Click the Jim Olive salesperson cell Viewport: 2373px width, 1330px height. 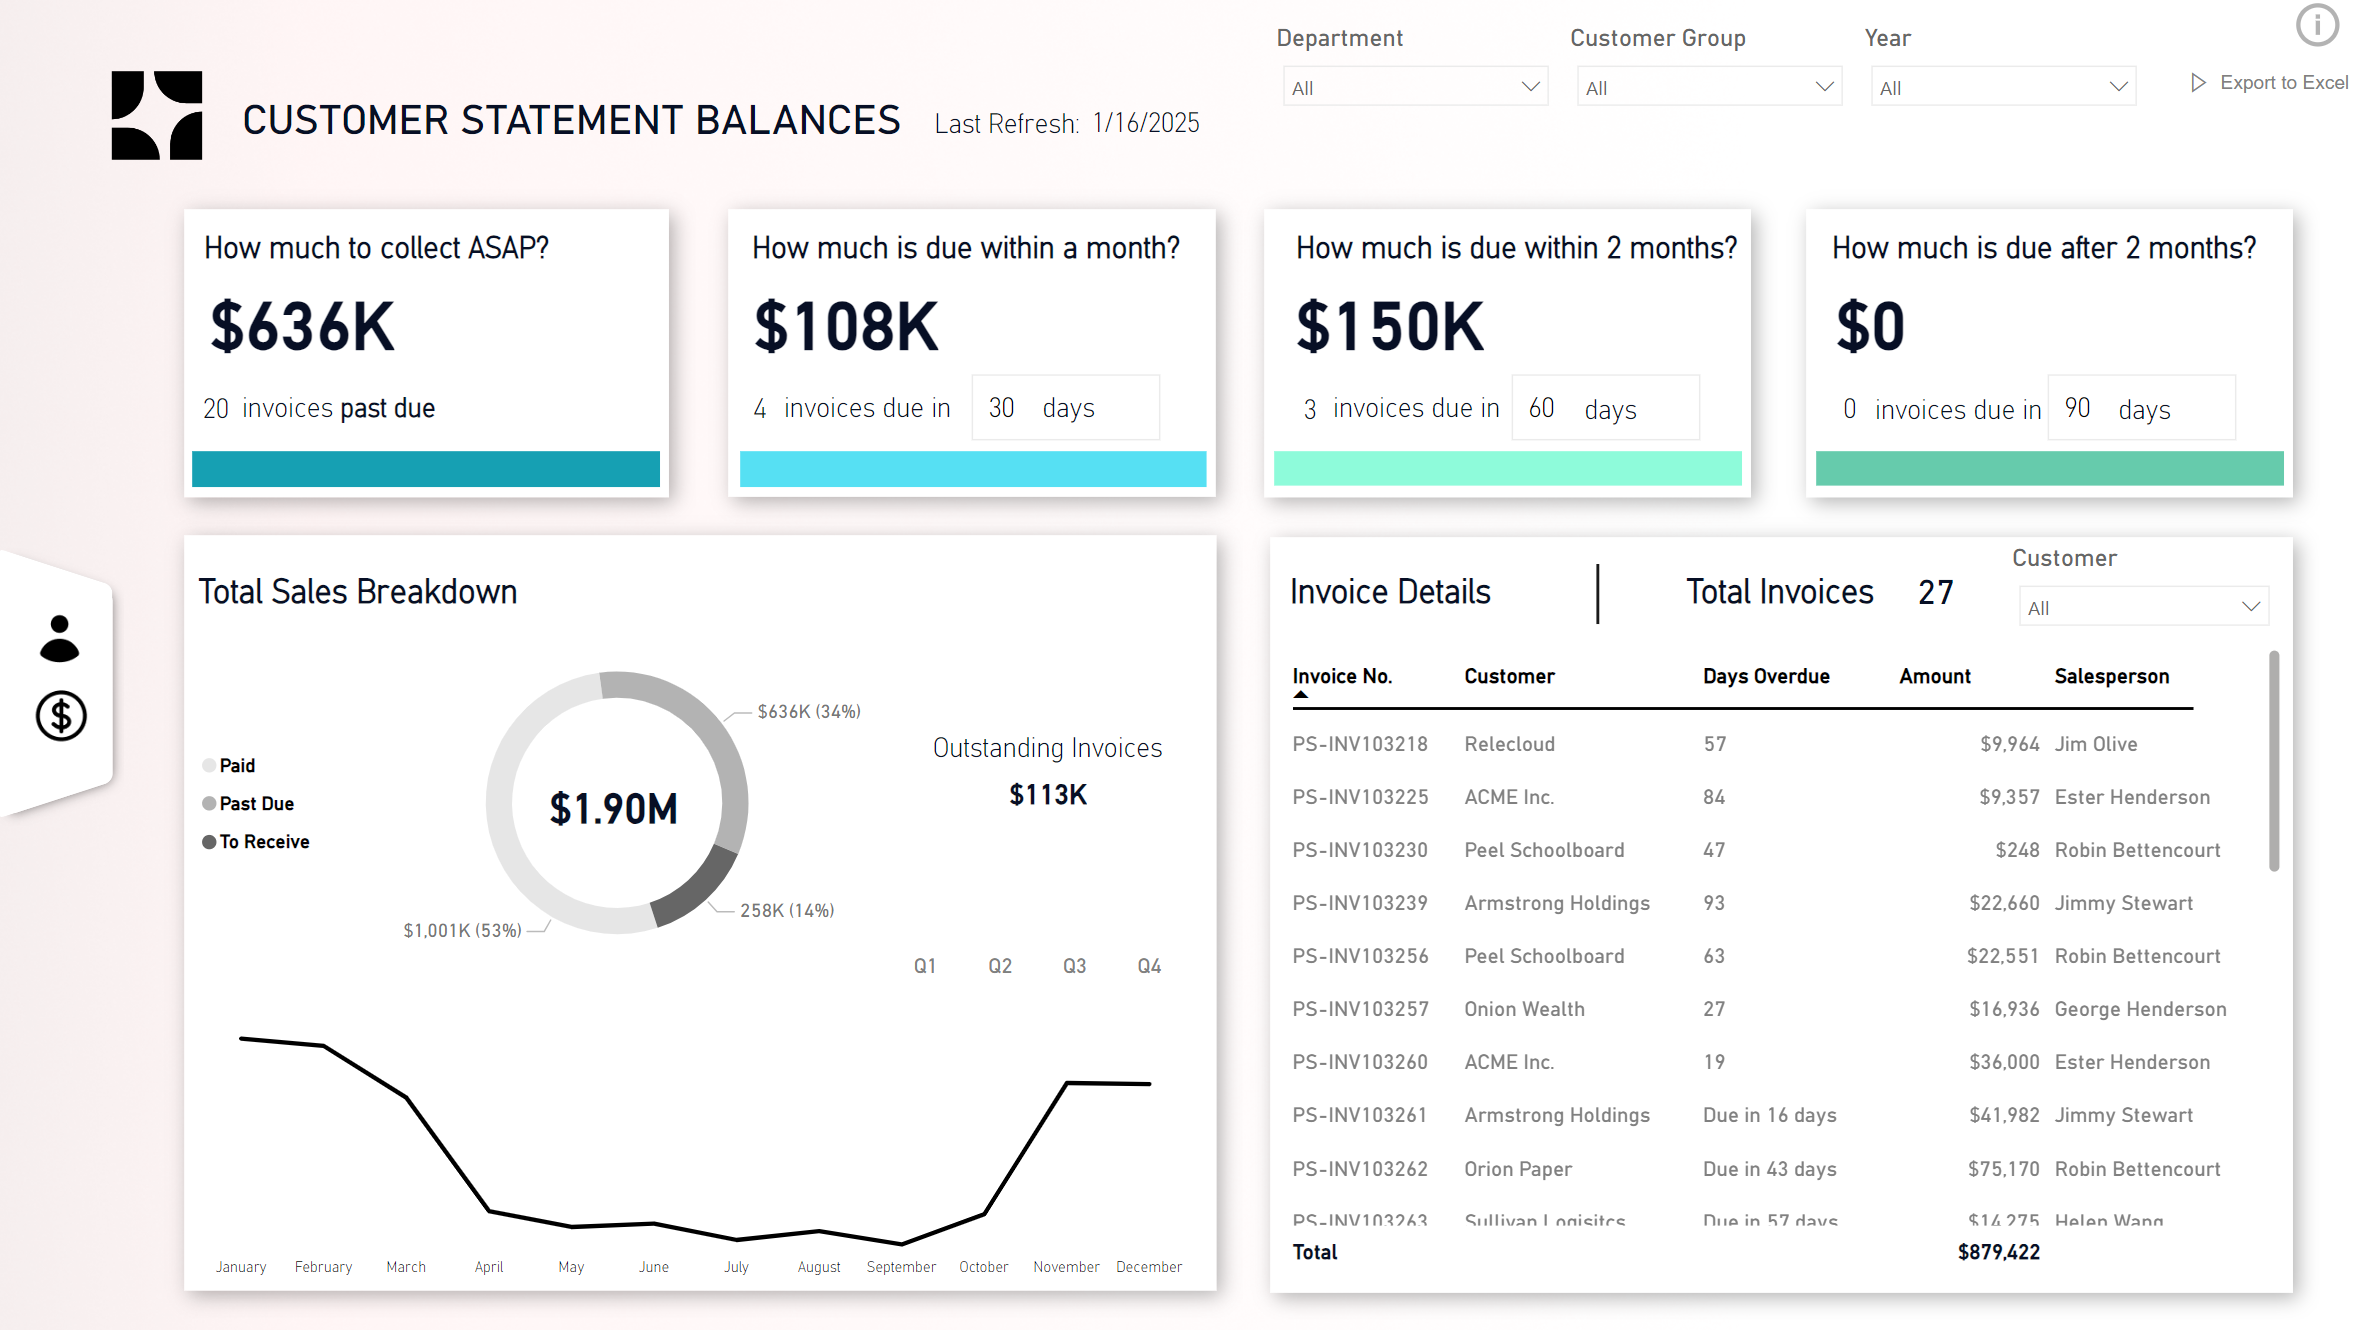[x=2096, y=744]
